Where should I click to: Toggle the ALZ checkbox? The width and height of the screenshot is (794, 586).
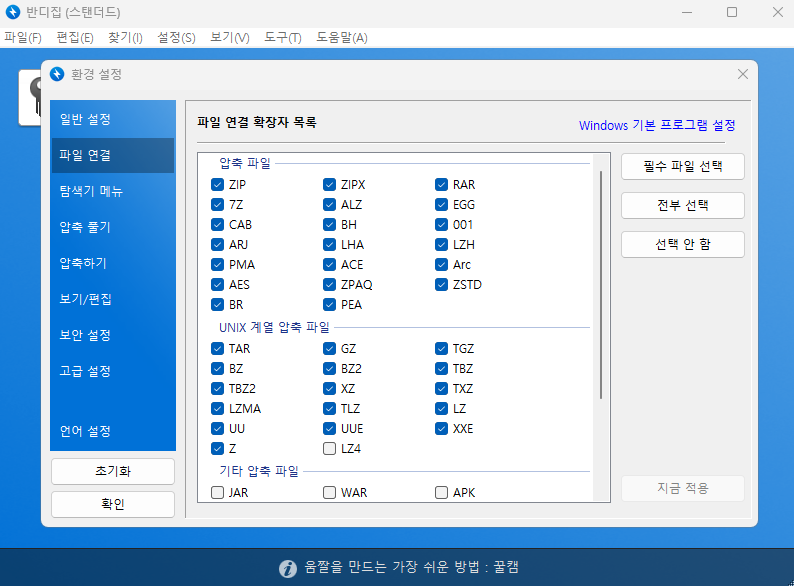(329, 205)
